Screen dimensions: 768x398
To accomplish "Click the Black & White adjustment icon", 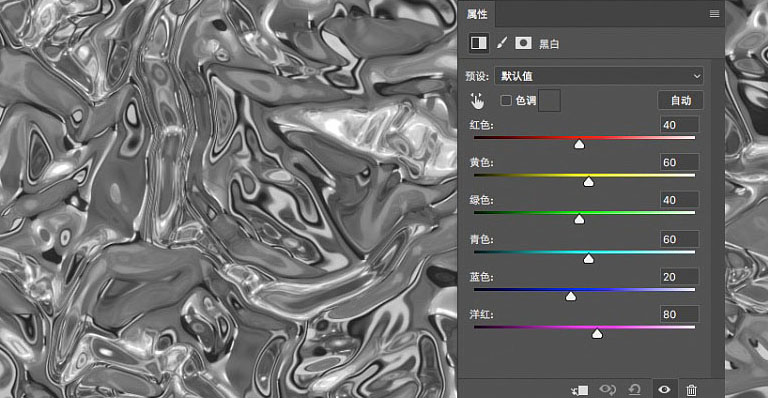I will pos(479,43).
